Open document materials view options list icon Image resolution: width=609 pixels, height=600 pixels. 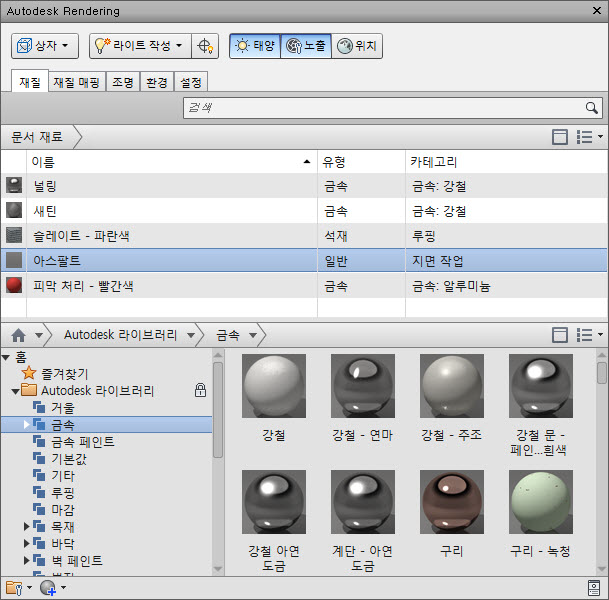590,137
